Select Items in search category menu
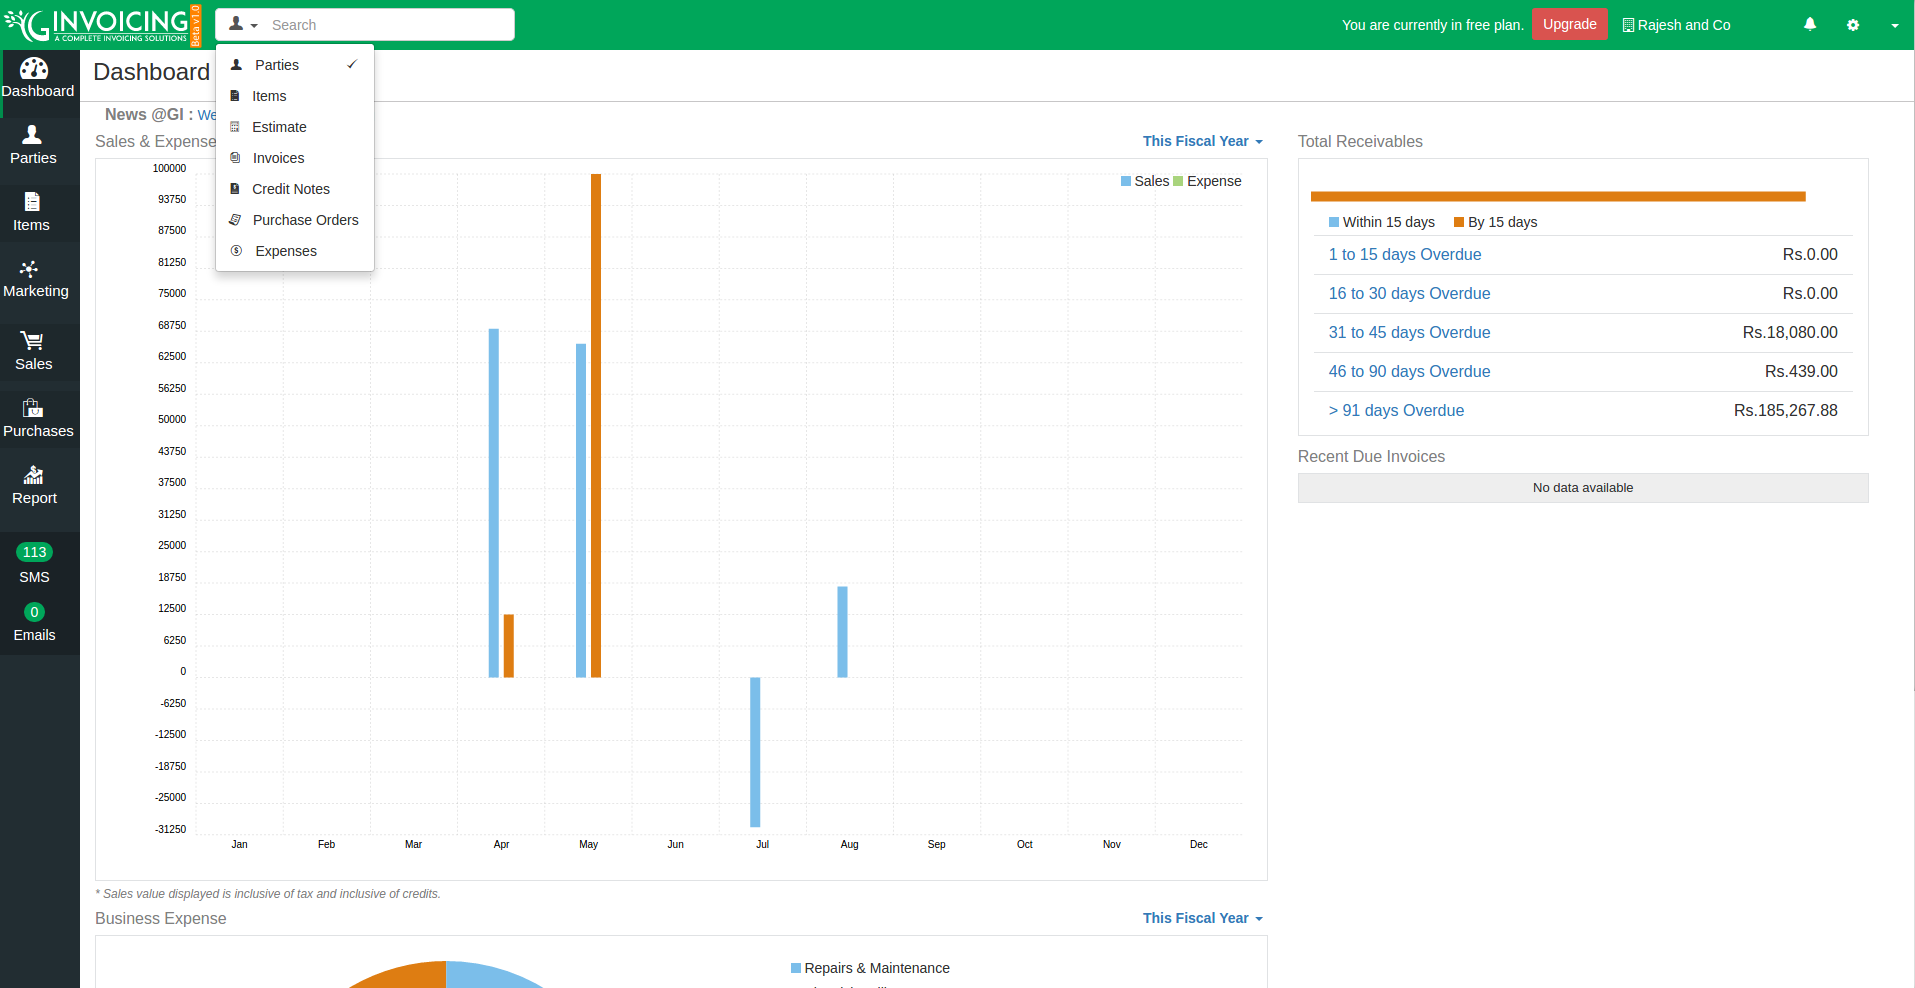The image size is (1915, 988). pos(295,96)
